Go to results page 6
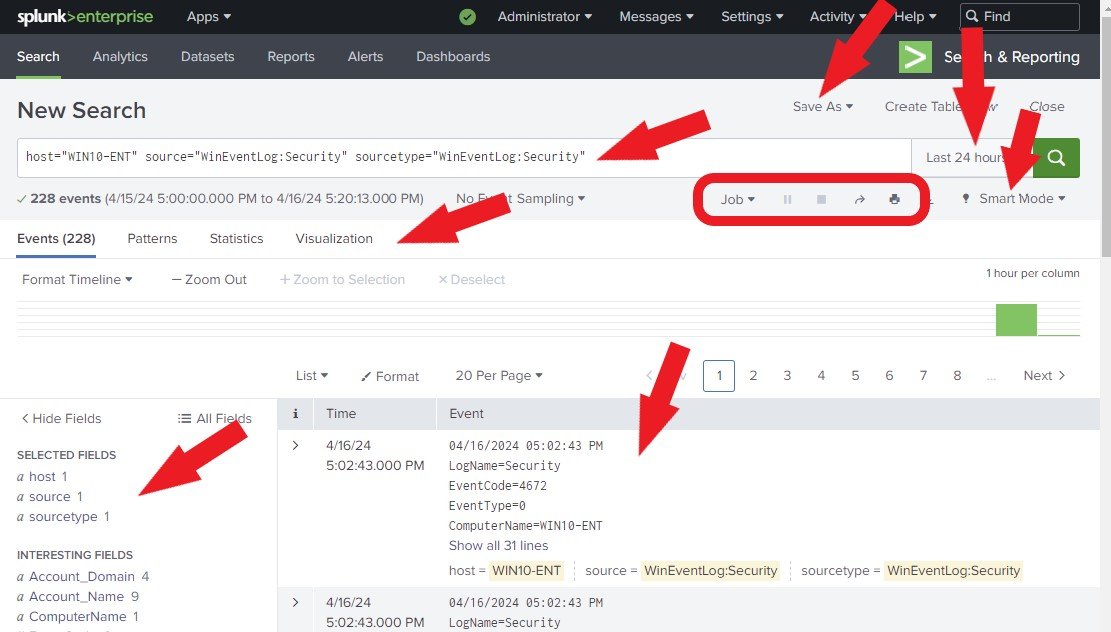The height and width of the screenshot is (632, 1111). (x=889, y=376)
